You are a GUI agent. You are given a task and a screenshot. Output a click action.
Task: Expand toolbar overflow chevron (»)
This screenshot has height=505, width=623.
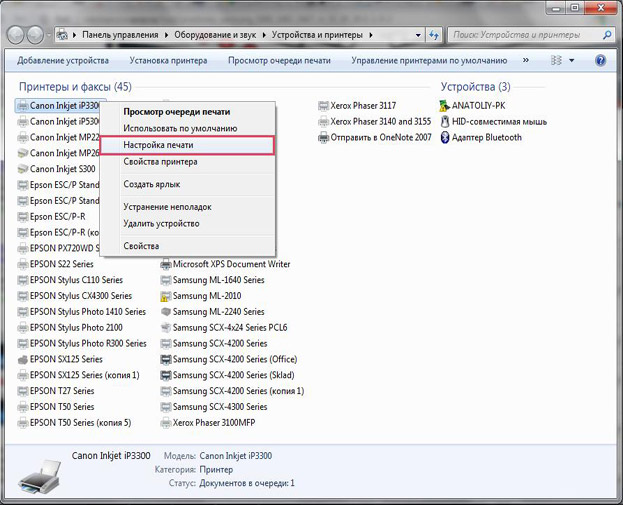tap(526, 60)
